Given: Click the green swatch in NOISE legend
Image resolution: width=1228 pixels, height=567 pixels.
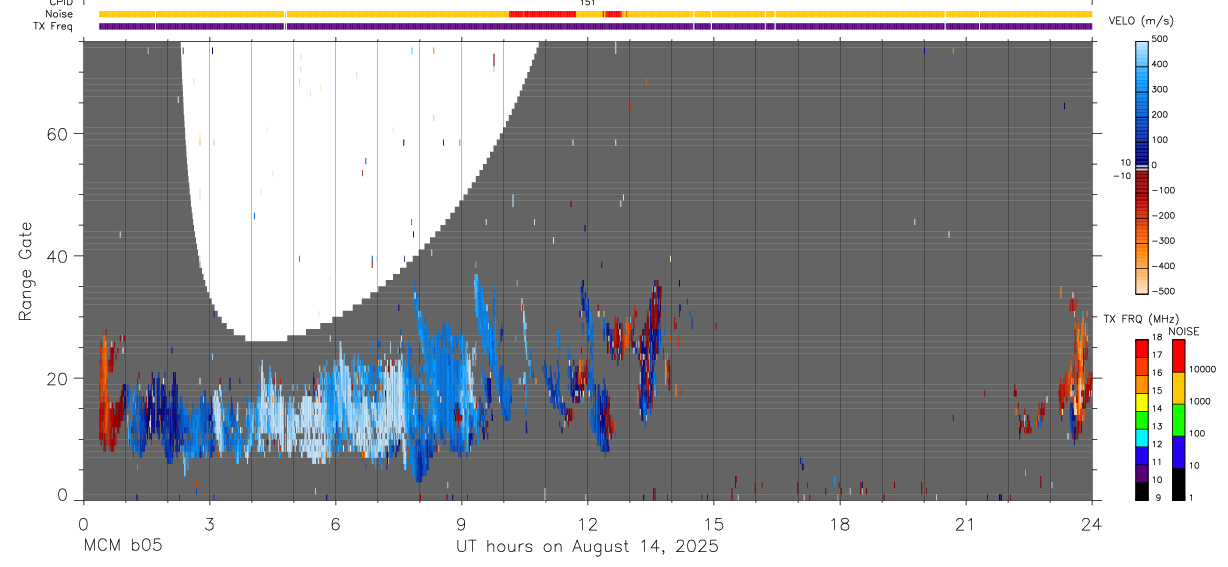Looking at the screenshot, I should 1178,419.
